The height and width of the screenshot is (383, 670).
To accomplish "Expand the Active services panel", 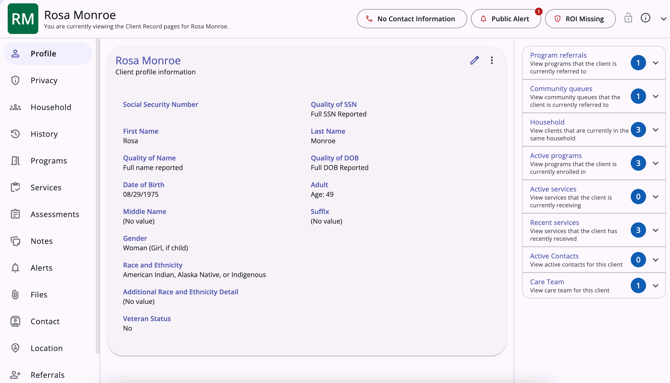I will (655, 197).
